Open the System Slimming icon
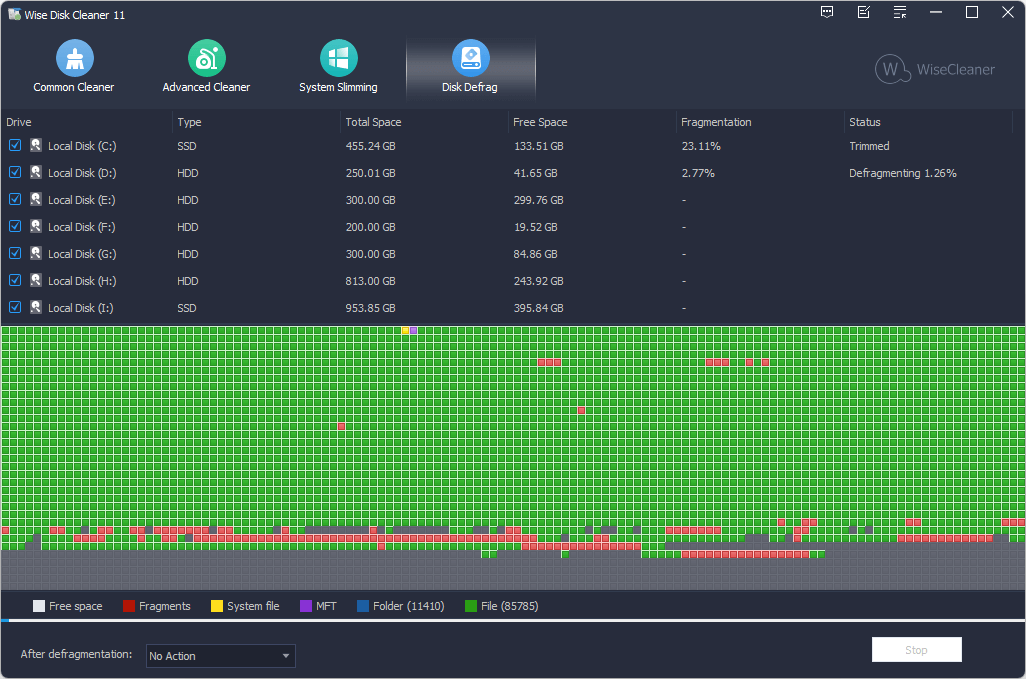The image size is (1026, 679). (x=338, y=58)
